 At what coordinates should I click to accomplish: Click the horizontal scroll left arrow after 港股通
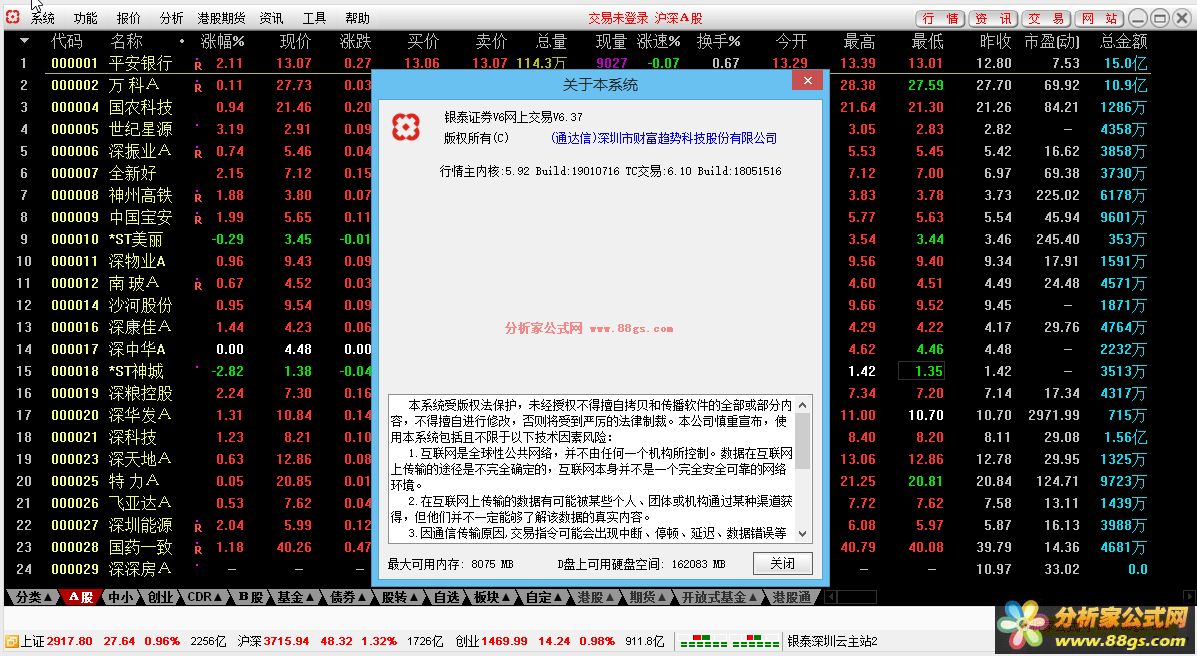(831, 597)
